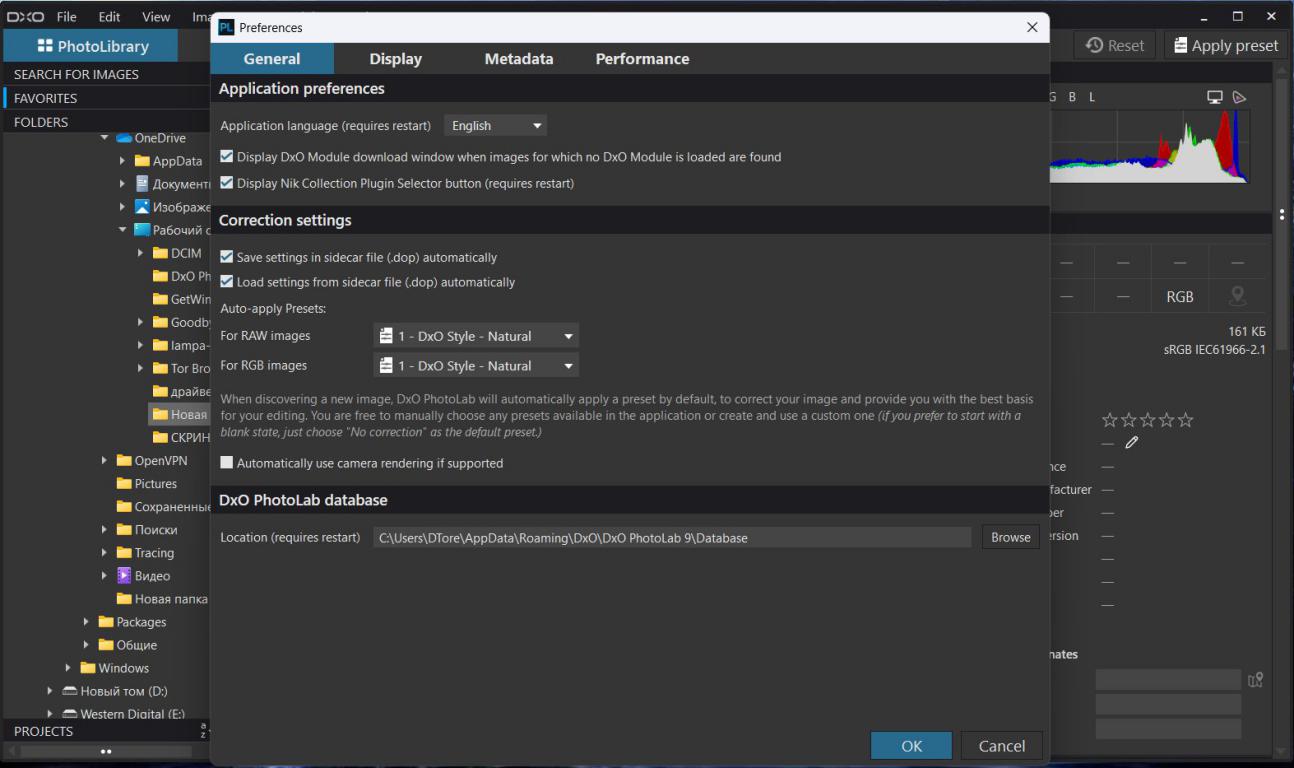Uncheck Save settings in sidecar file automatically
The height and width of the screenshot is (768, 1294).
pyautogui.click(x=227, y=257)
